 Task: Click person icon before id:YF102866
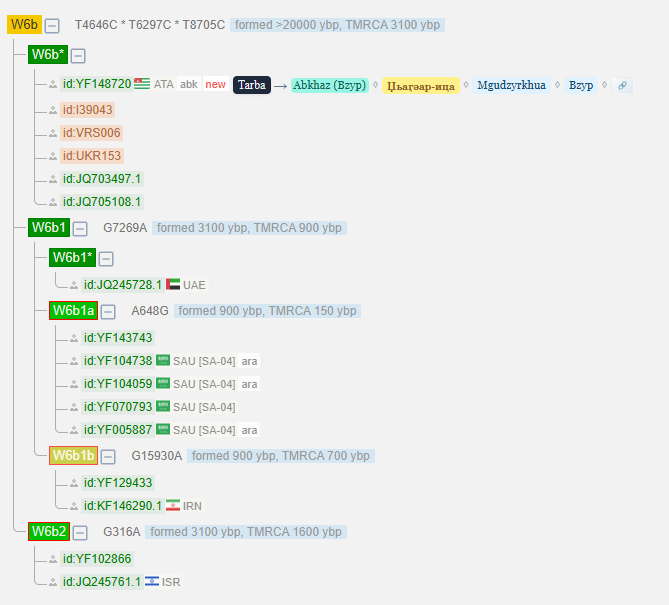(x=53, y=559)
